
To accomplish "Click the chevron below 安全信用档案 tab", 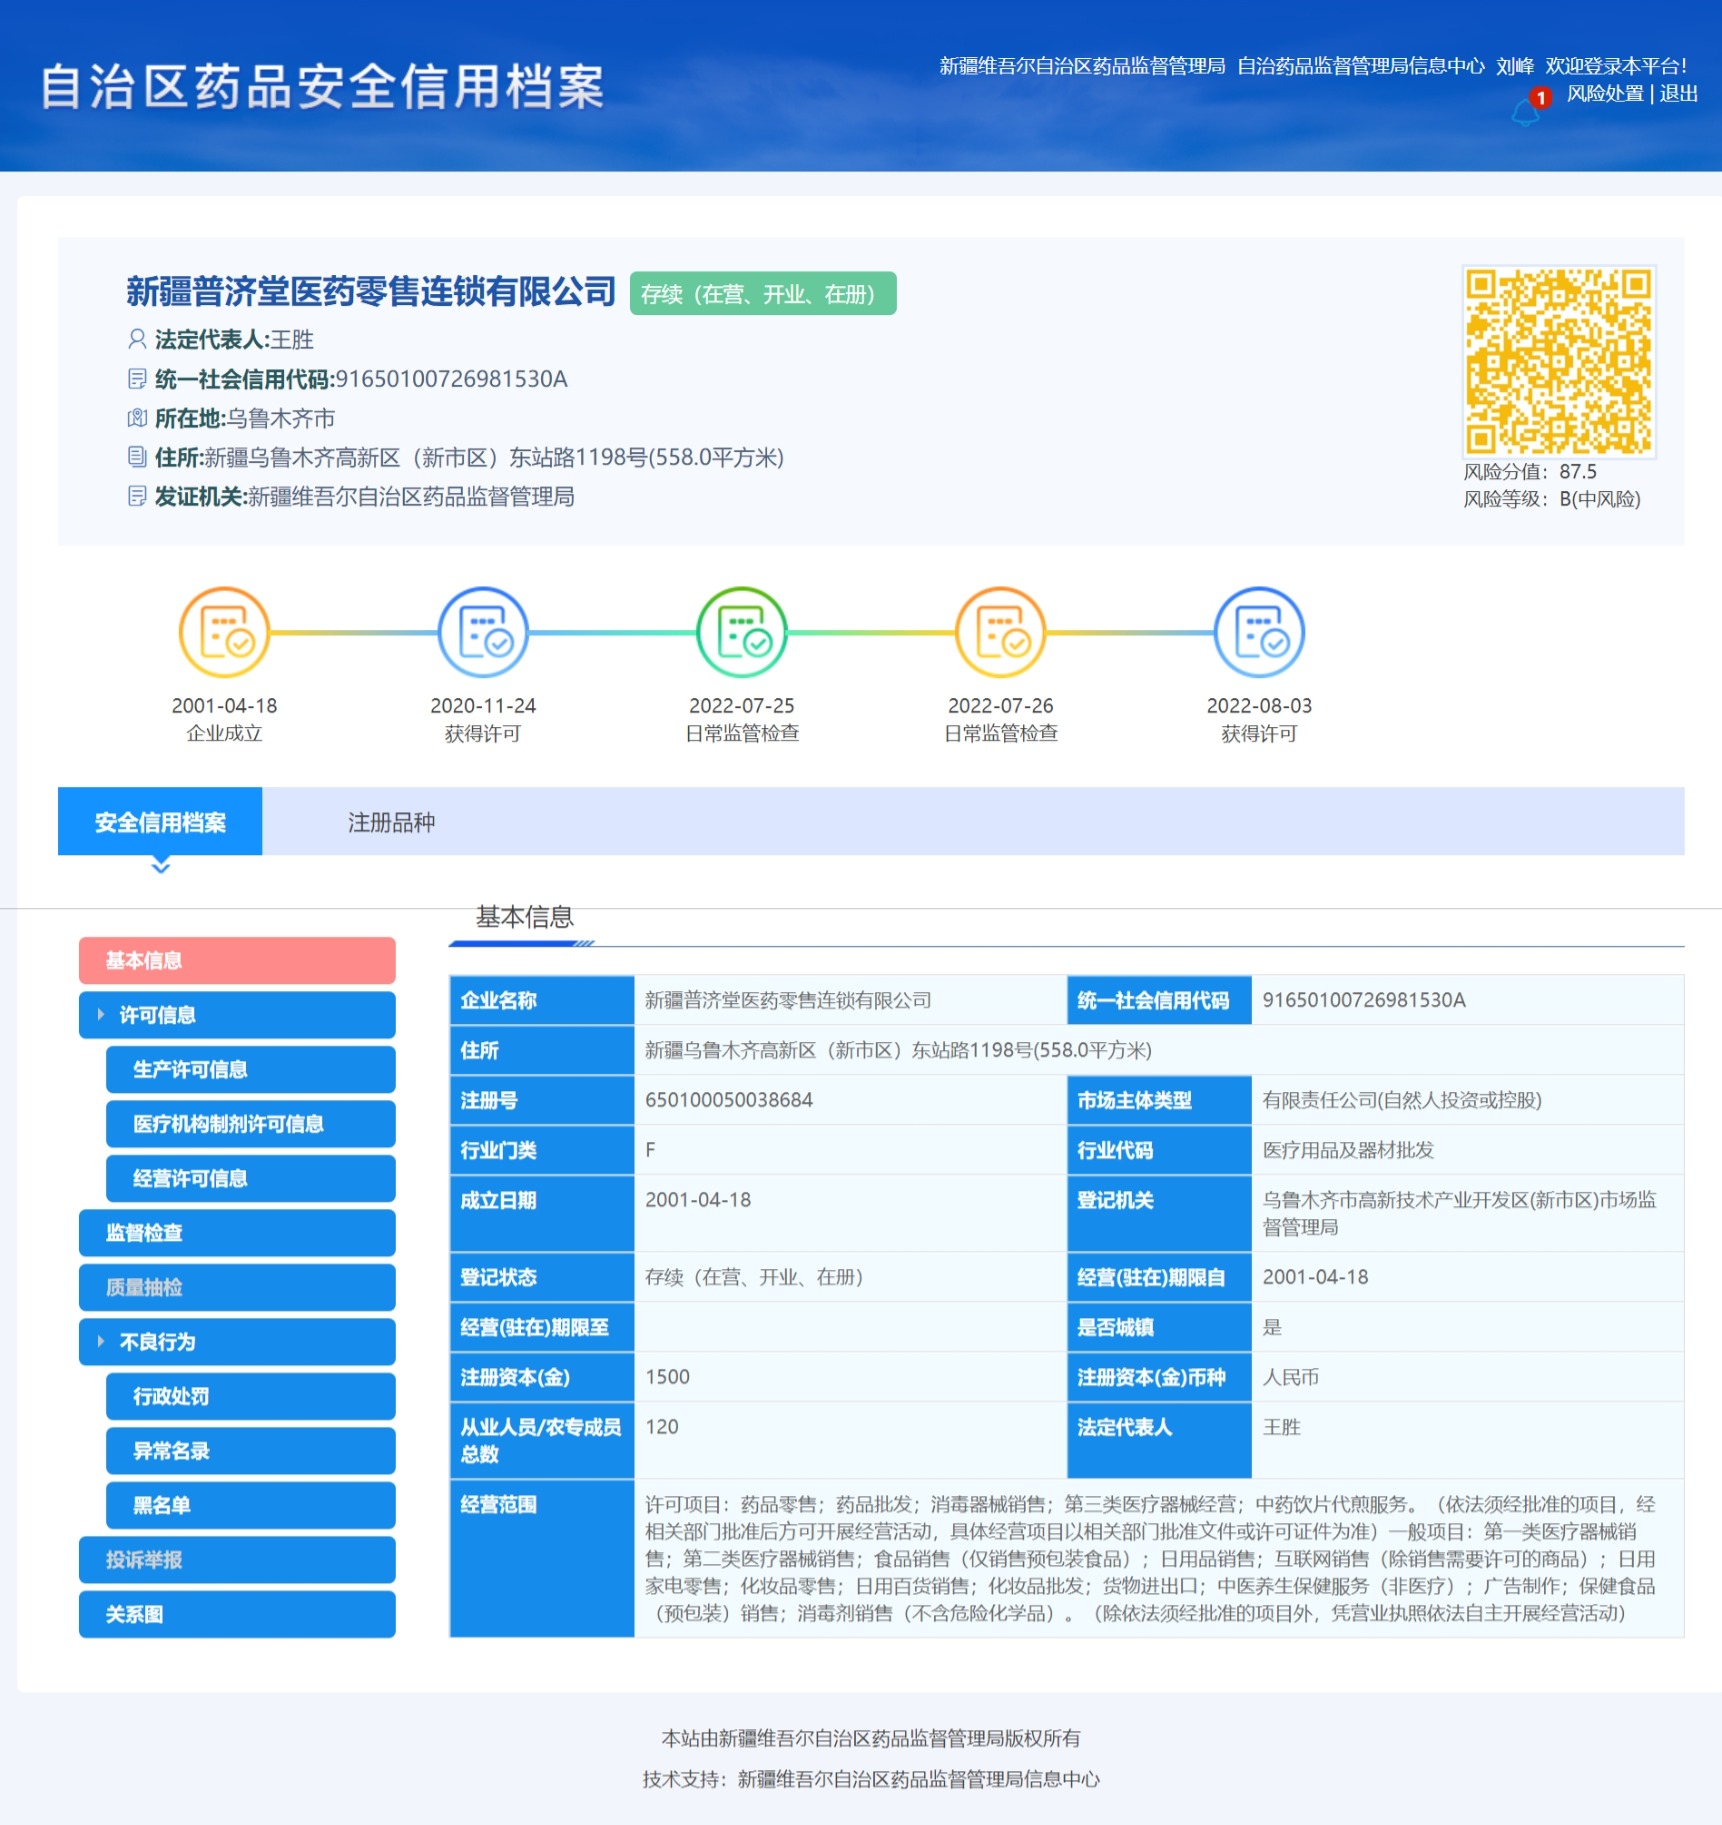I will pyautogui.click(x=160, y=866).
